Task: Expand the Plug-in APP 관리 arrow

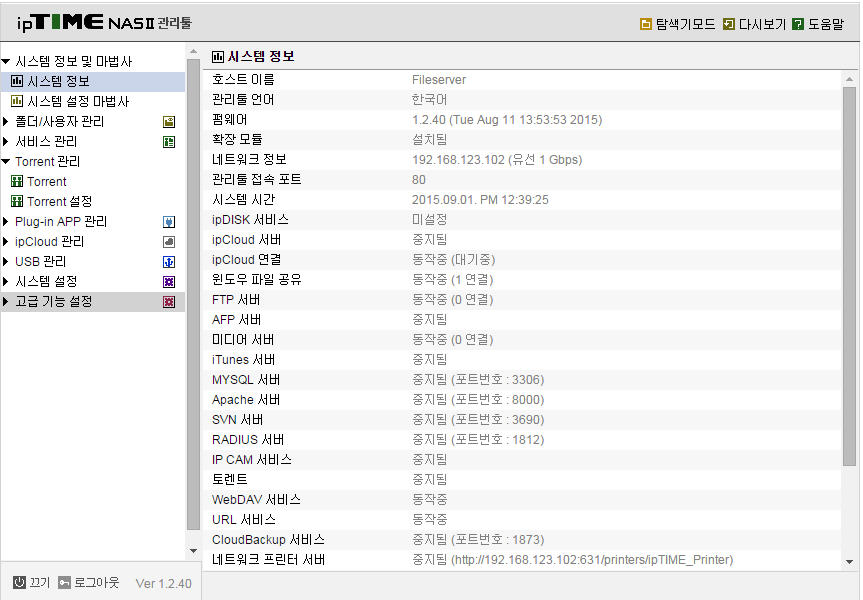Action: tap(6, 221)
